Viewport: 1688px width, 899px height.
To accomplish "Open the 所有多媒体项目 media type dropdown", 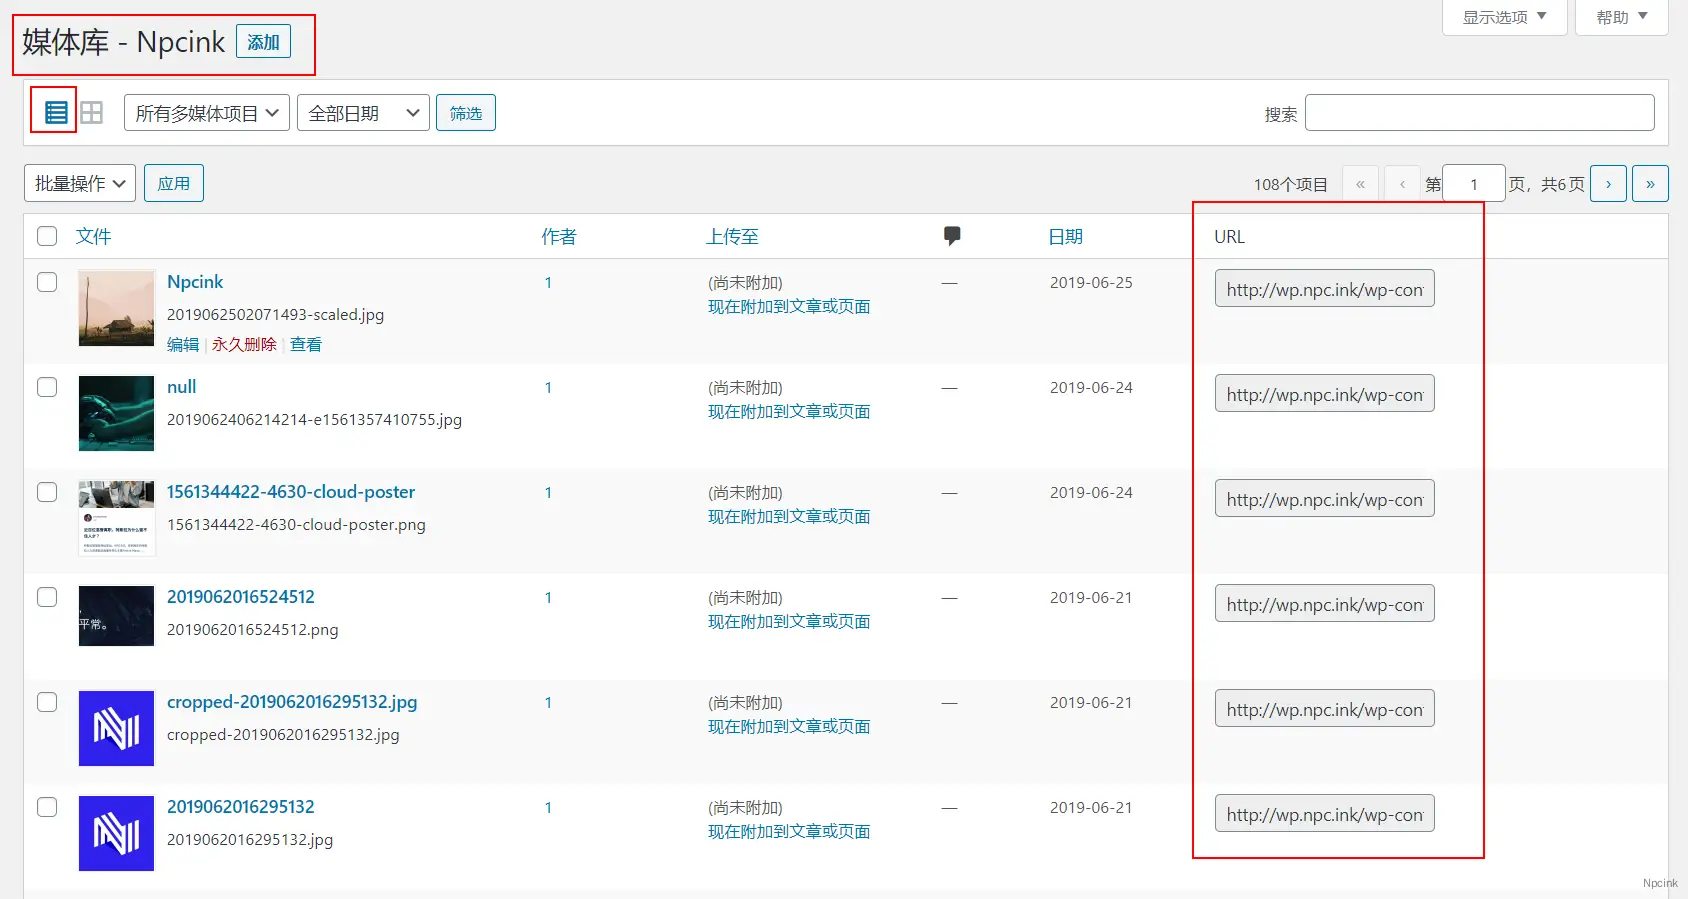I will click(207, 113).
